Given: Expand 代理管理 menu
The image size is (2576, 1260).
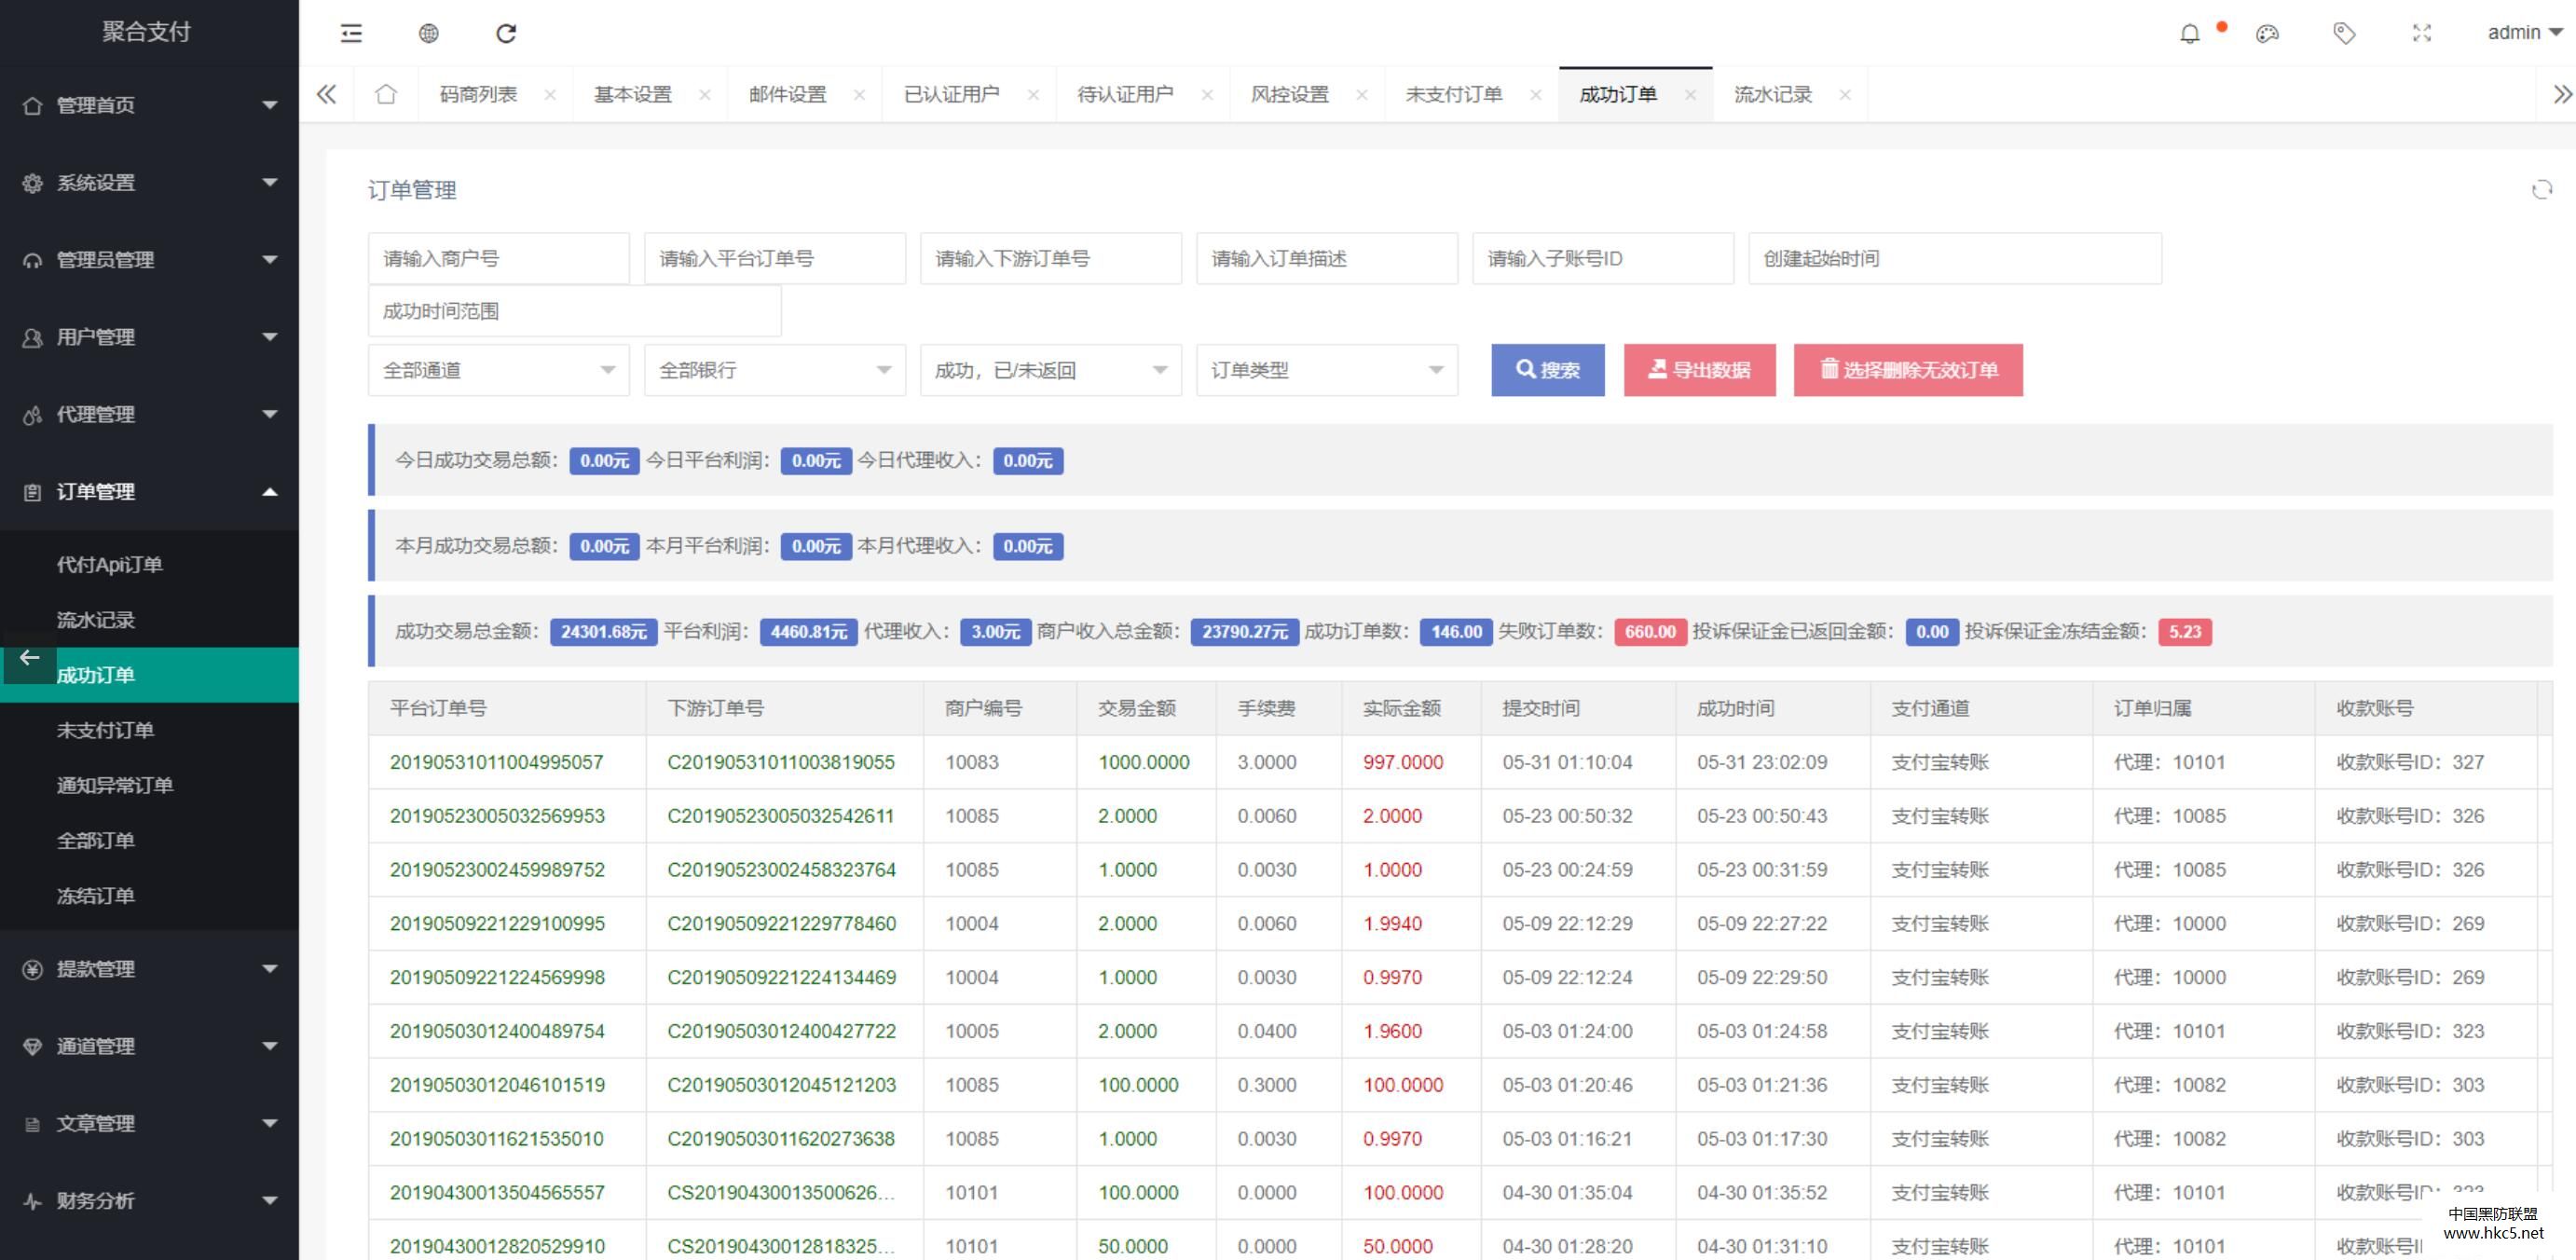Looking at the screenshot, I should click(x=149, y=414).
